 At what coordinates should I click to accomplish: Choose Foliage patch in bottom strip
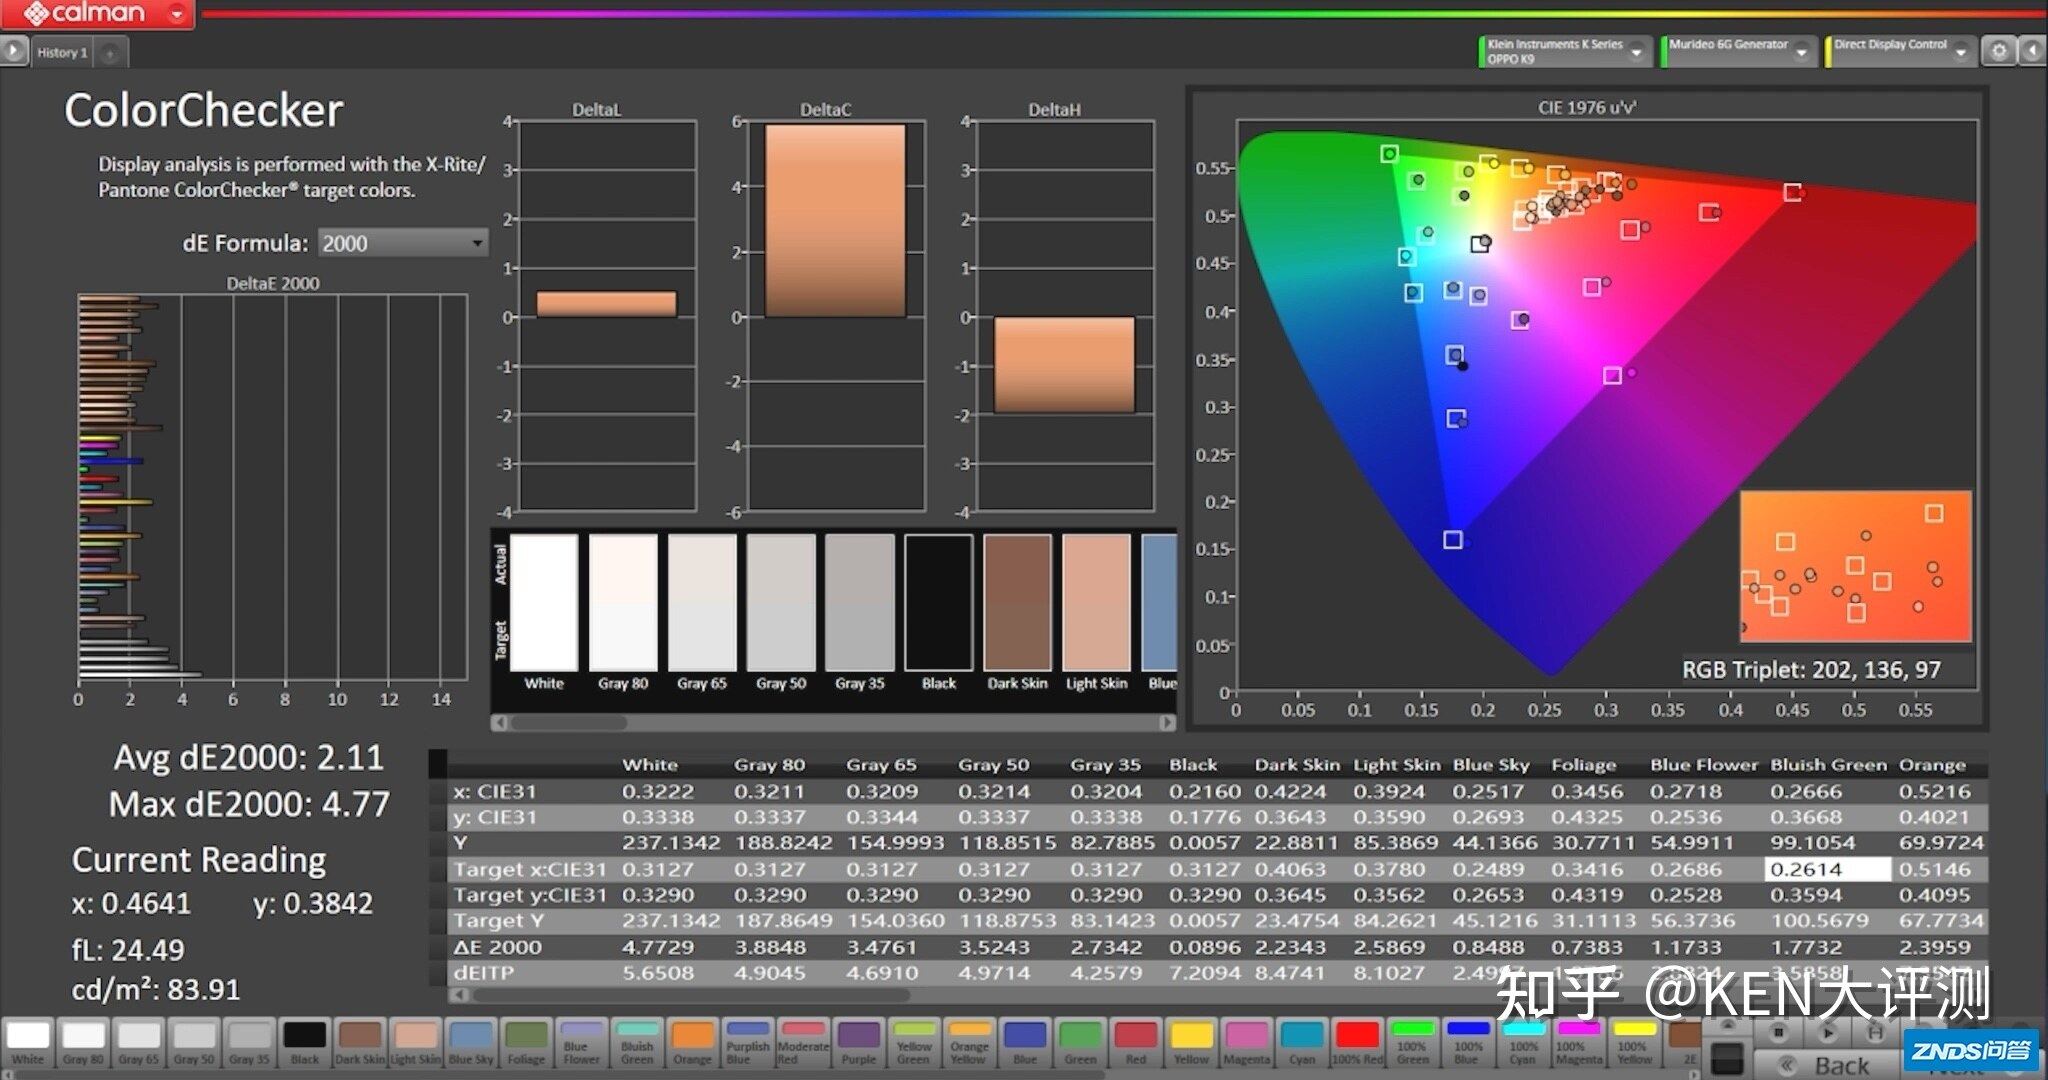pyautogui.click(x=526, y=1043)
